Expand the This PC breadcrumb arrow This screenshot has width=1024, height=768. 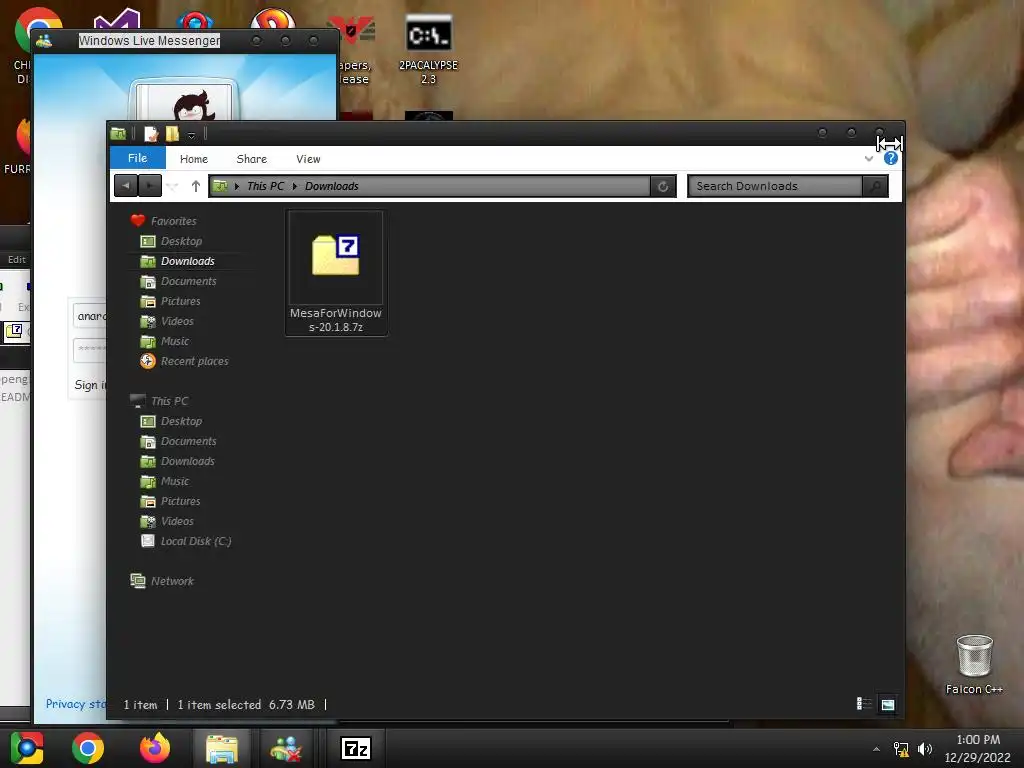click(295, 186)
